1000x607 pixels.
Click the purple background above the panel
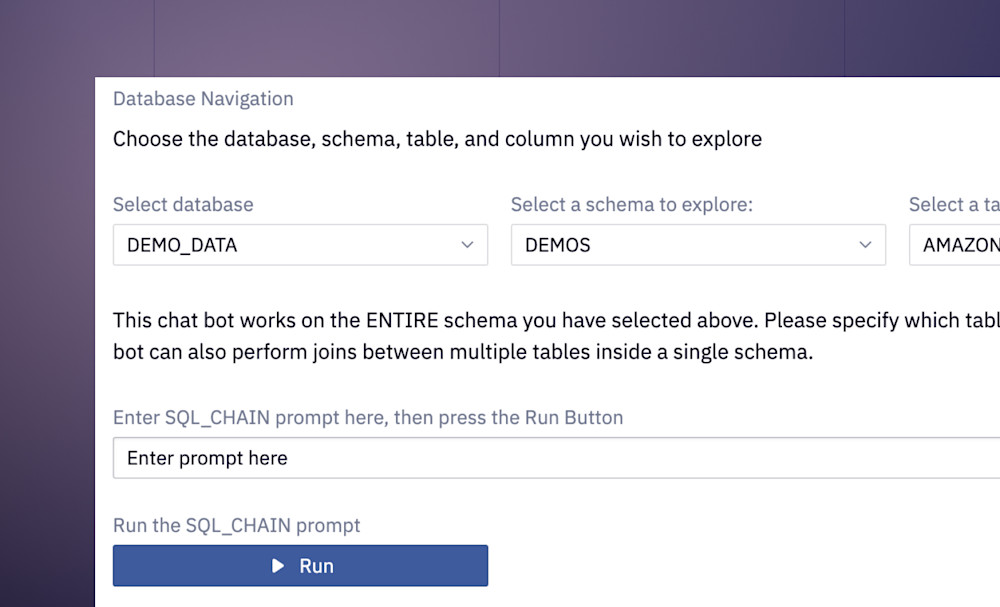pos(500,38)
